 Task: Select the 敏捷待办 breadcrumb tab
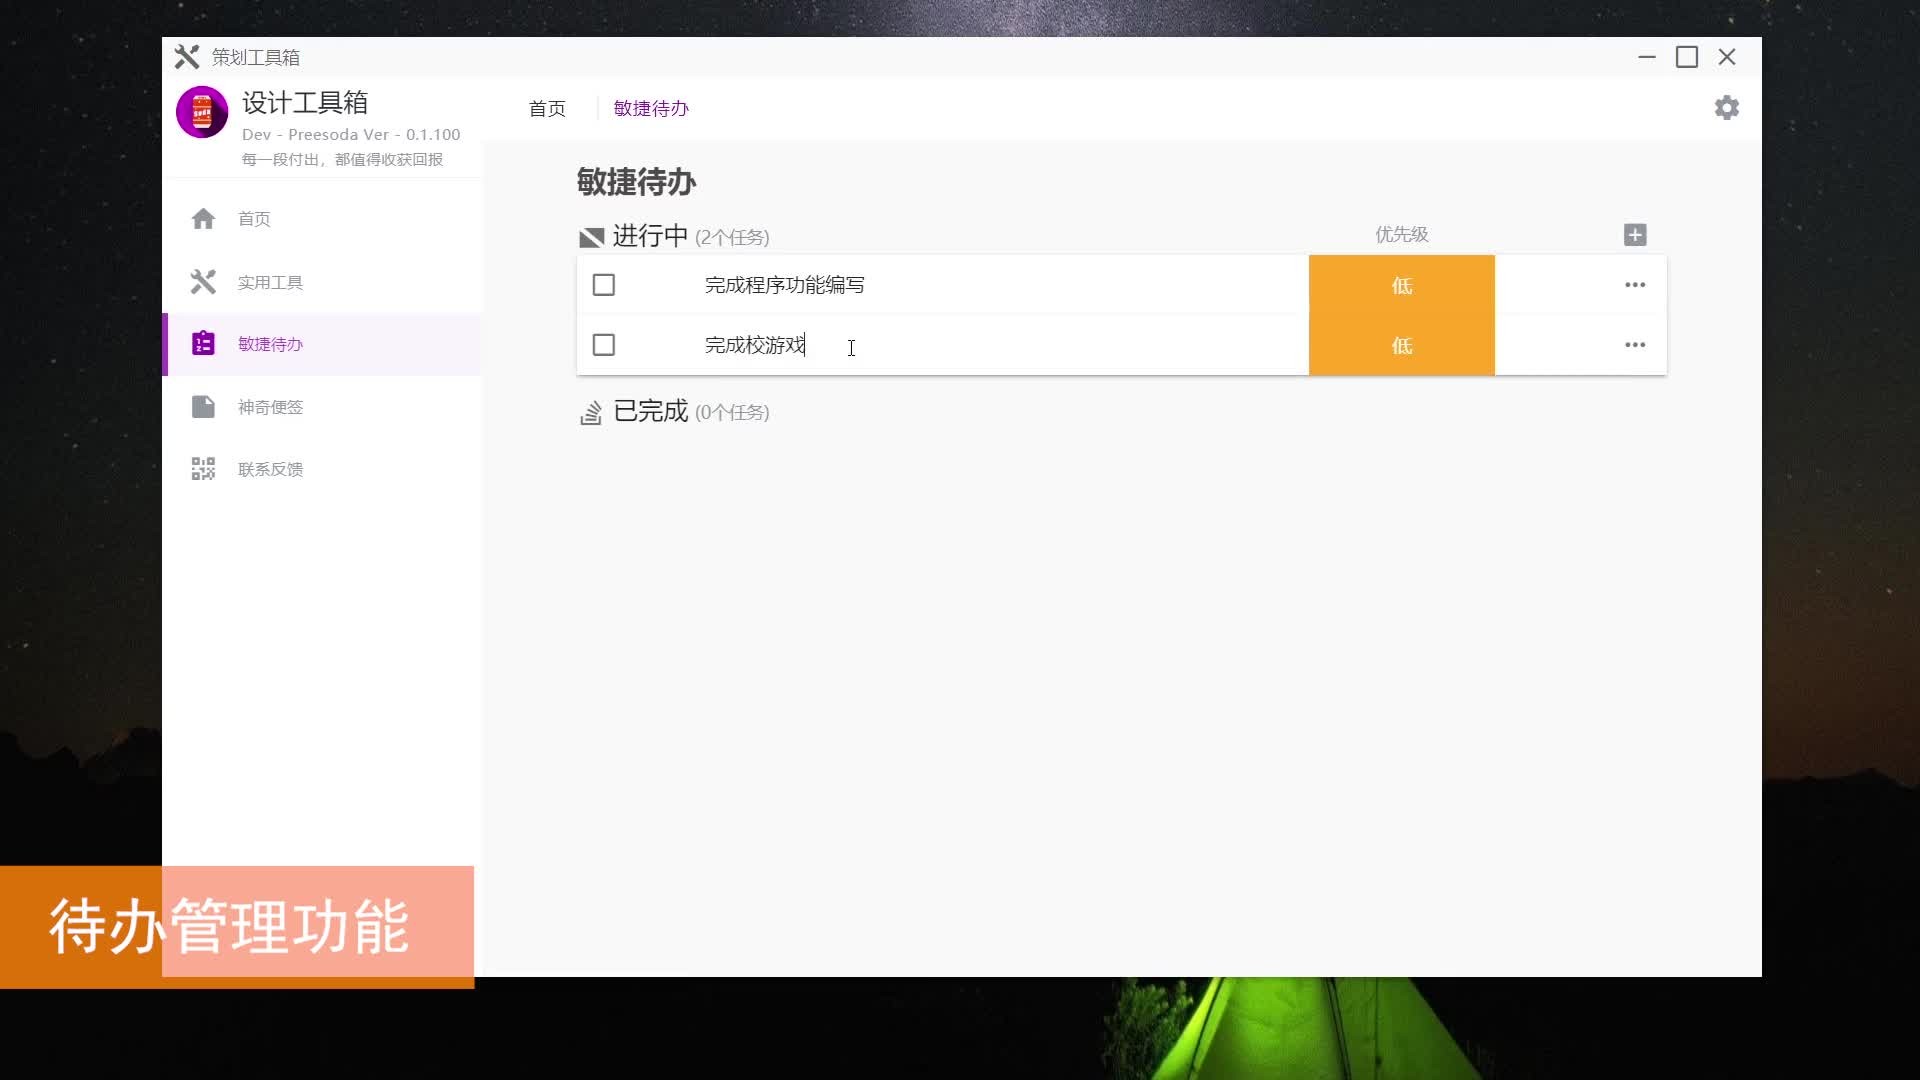tap(651, 108)
